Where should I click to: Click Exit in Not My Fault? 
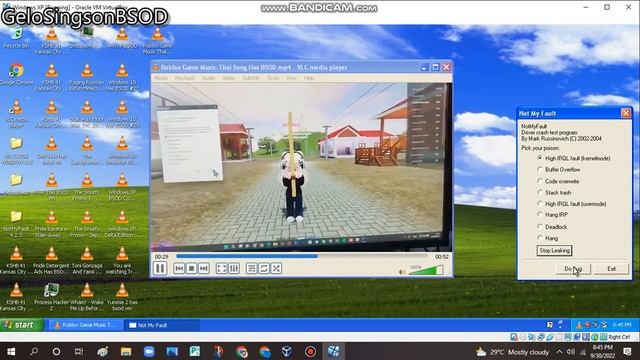click(611, 269)
